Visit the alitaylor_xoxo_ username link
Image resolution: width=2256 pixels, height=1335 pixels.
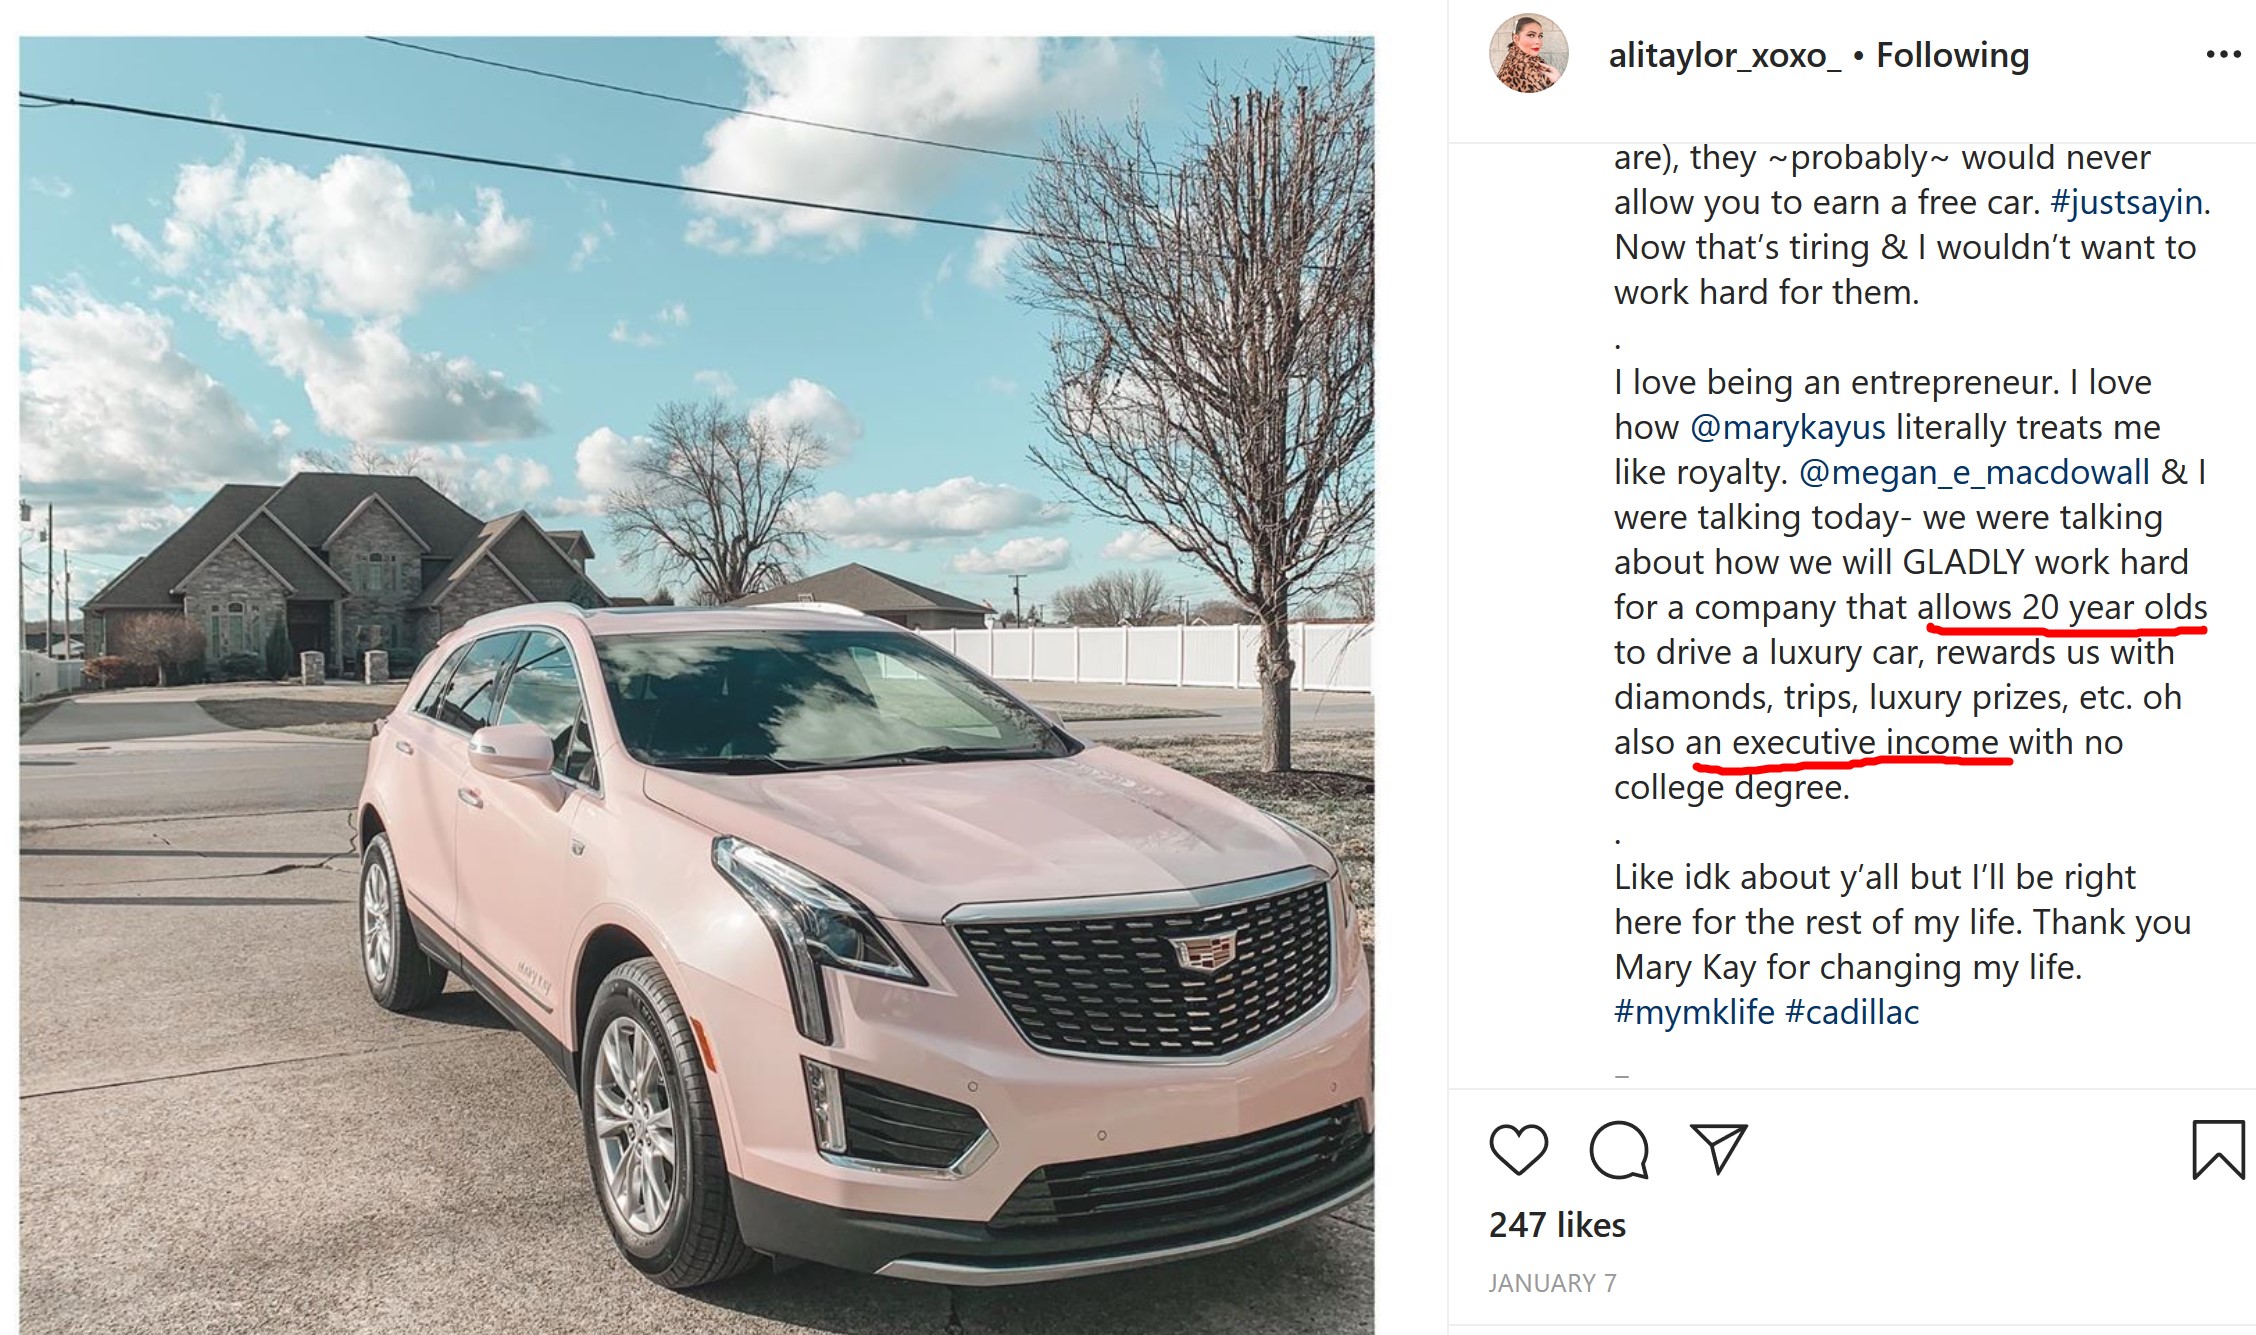[1724, 55]
